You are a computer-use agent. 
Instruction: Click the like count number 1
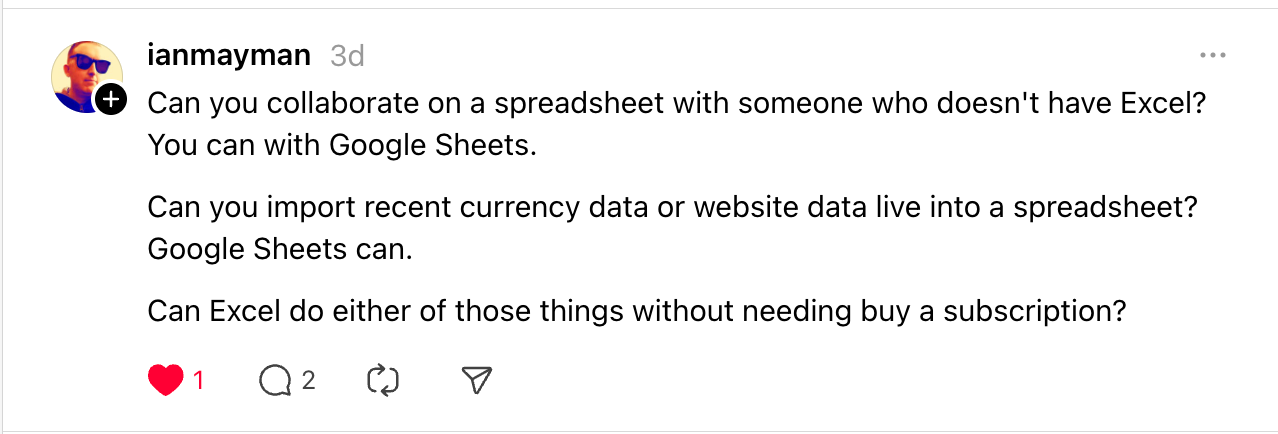(x=198, y=380)
